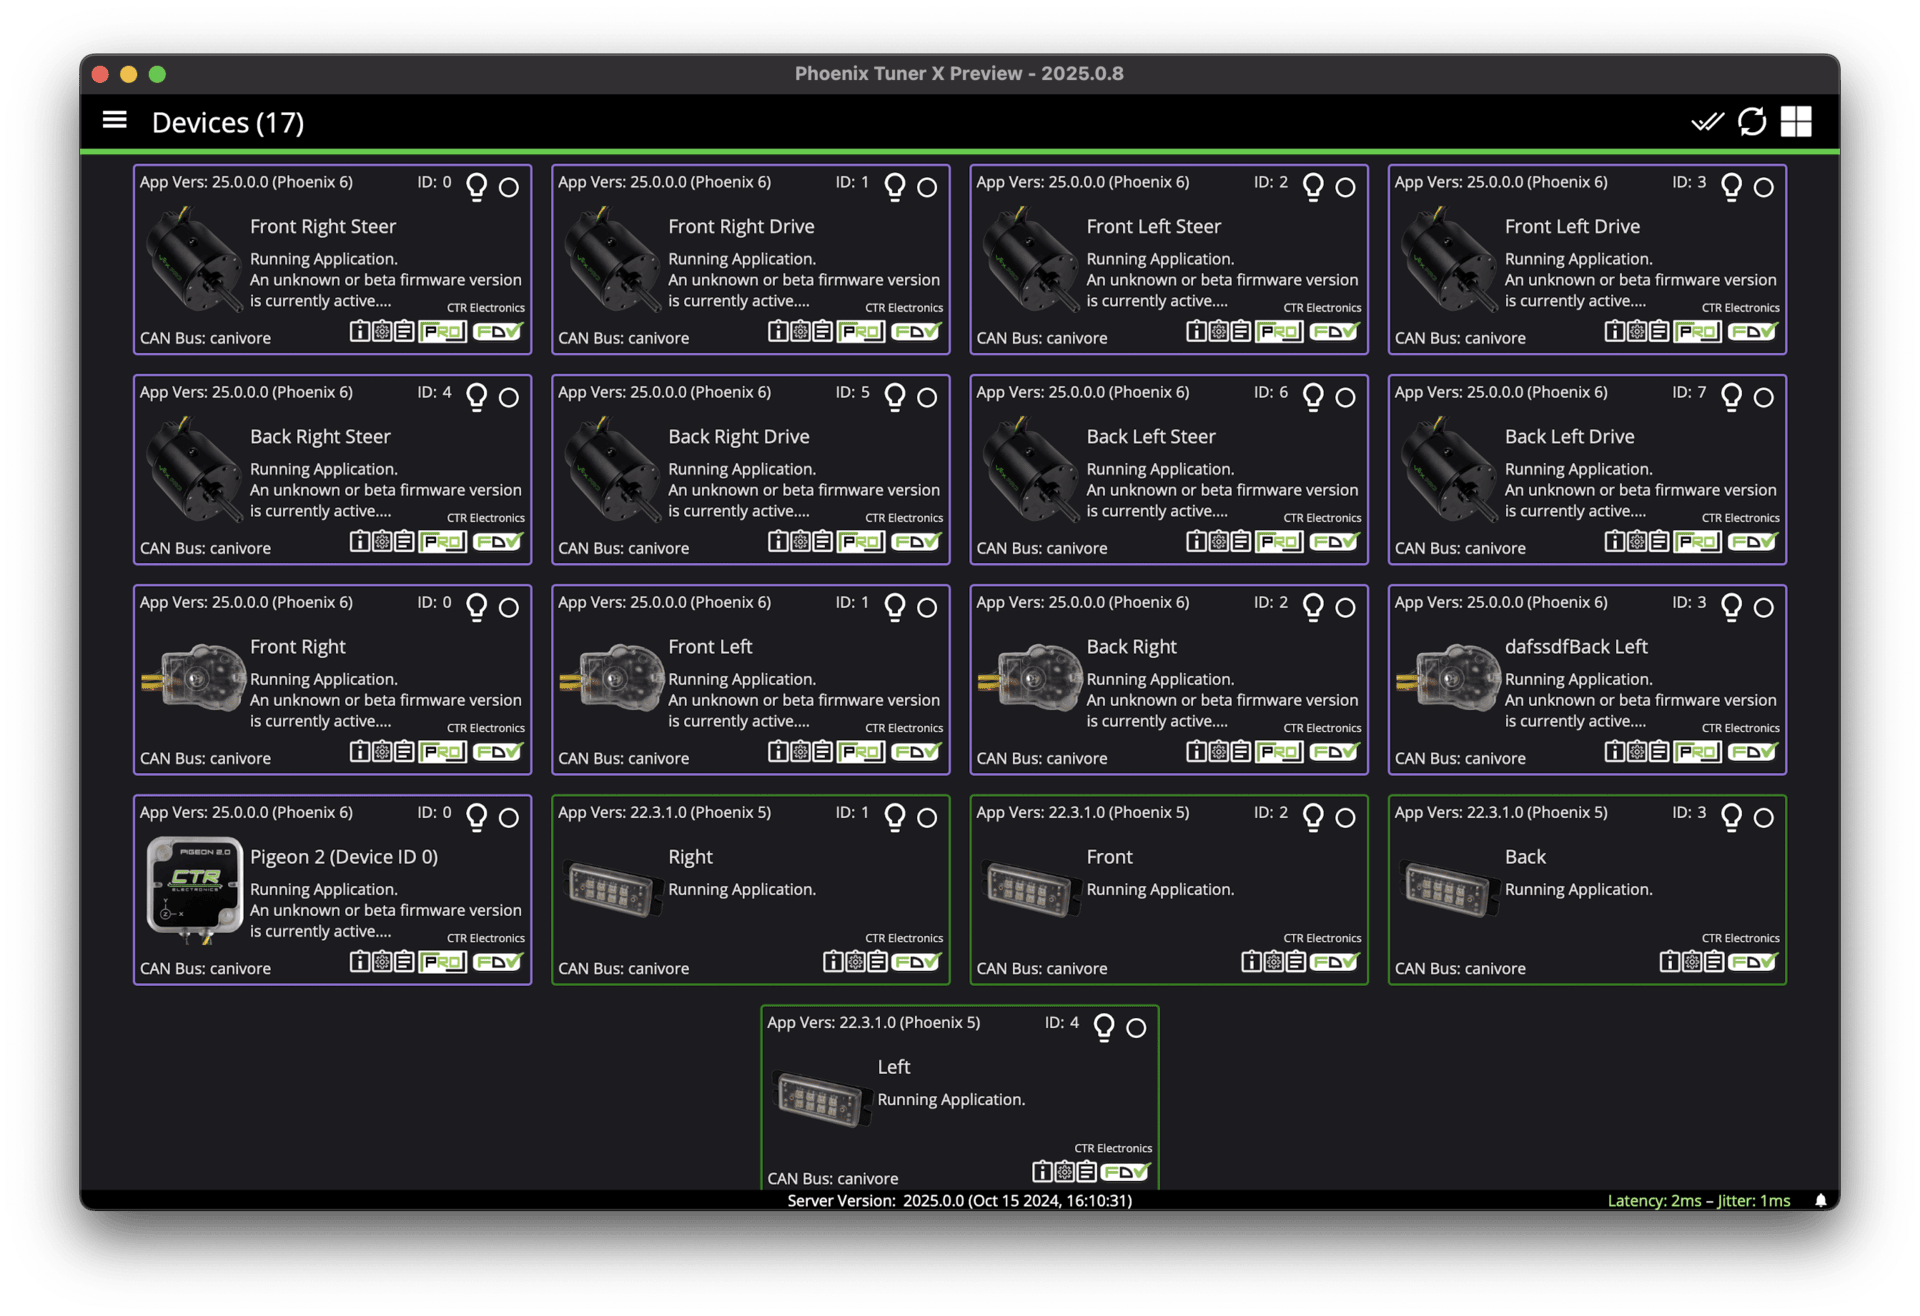Click the Server Version text in status bar
The height and width of the screenshot is (1316, 1920).
[x=959, y=1200]
